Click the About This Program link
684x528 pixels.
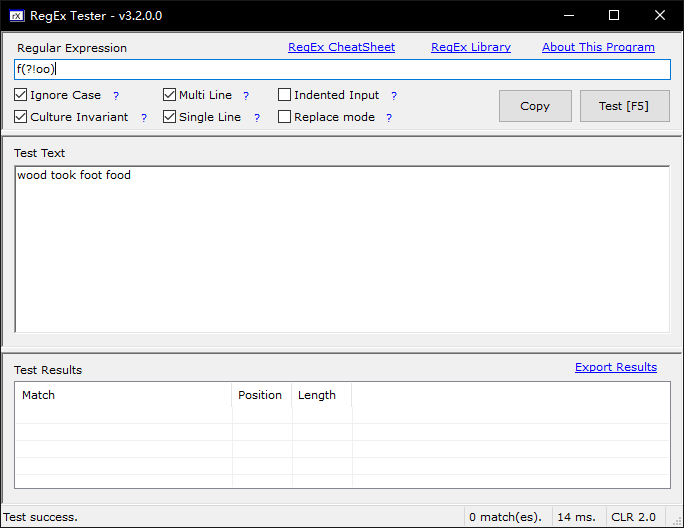coord(598,47)
